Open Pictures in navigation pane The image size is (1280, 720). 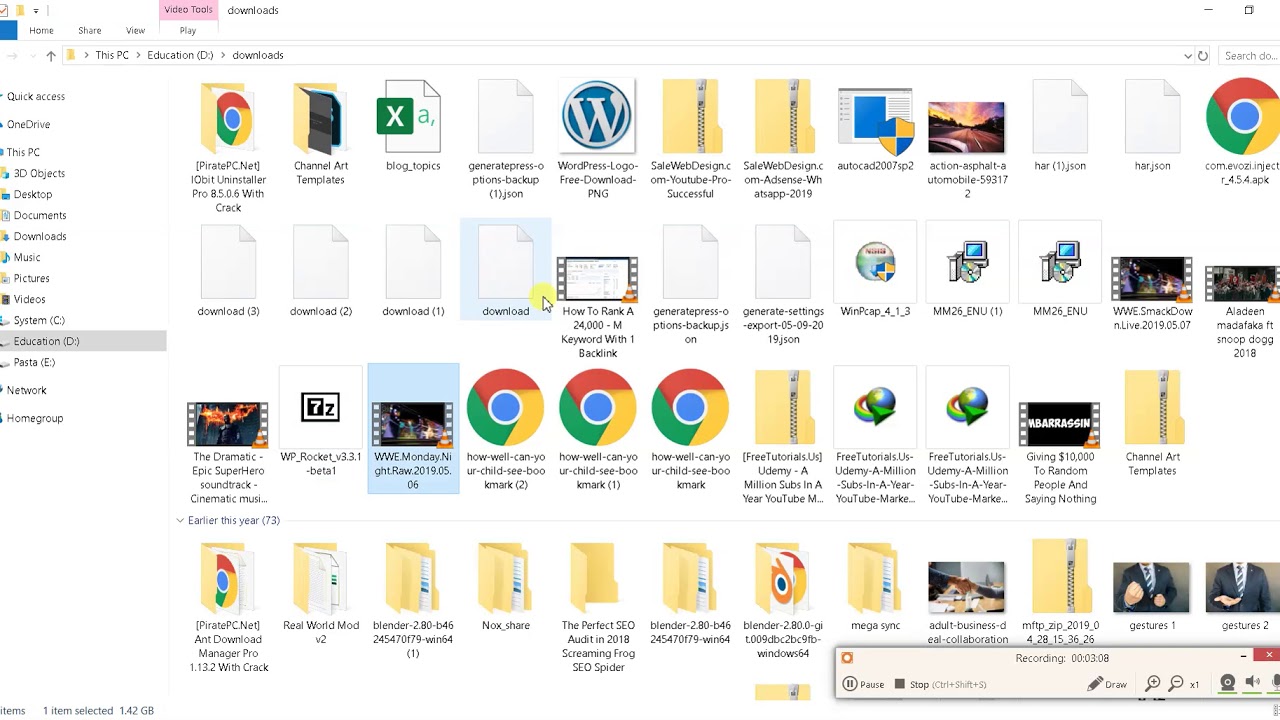coord(31,279)
